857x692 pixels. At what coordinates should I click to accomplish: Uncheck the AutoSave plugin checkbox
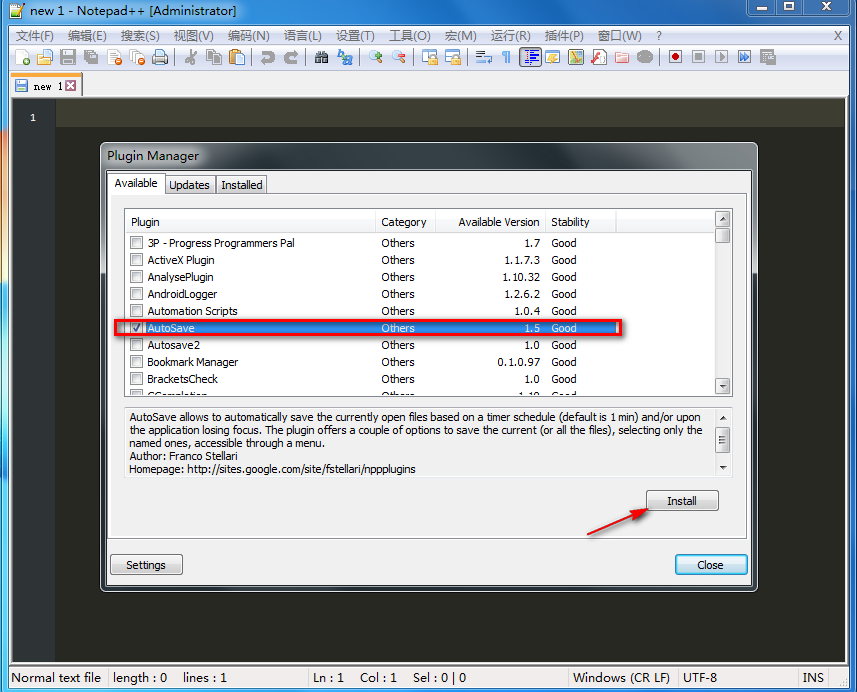[x=137, y=327]
